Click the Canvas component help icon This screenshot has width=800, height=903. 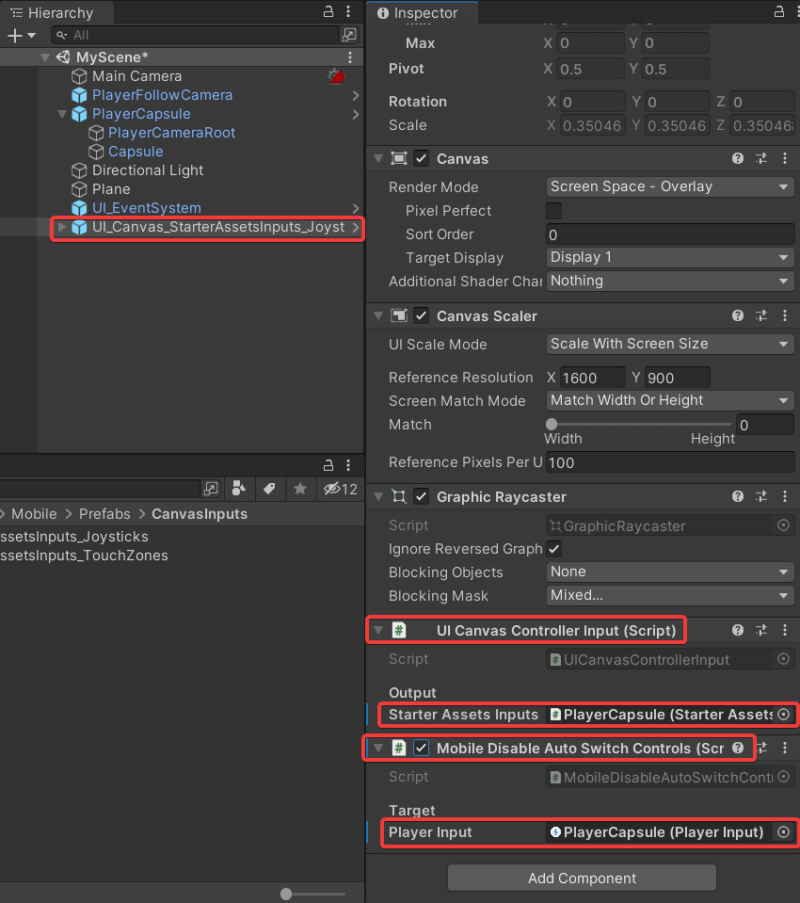pyautogui.click(x=737, y=158)
